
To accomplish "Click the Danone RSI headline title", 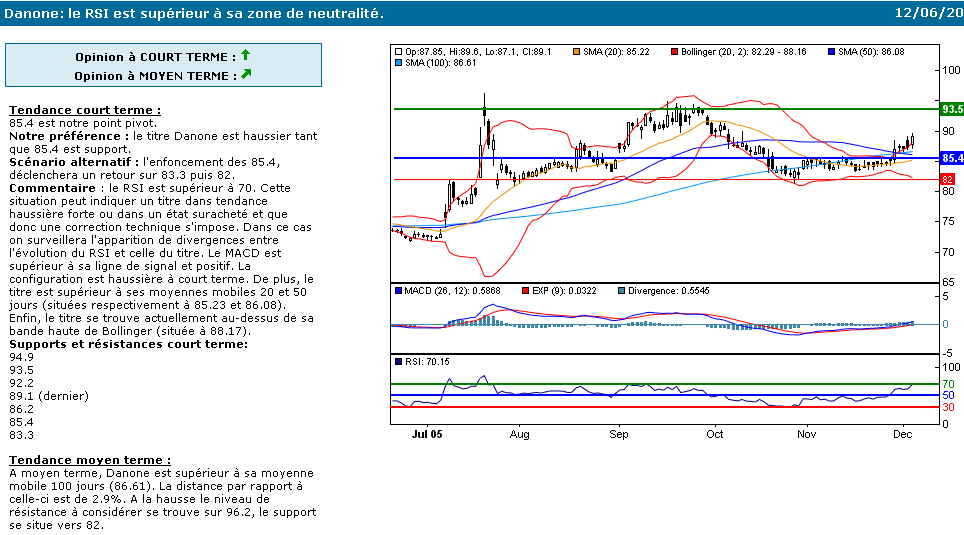I will [194, 14].
